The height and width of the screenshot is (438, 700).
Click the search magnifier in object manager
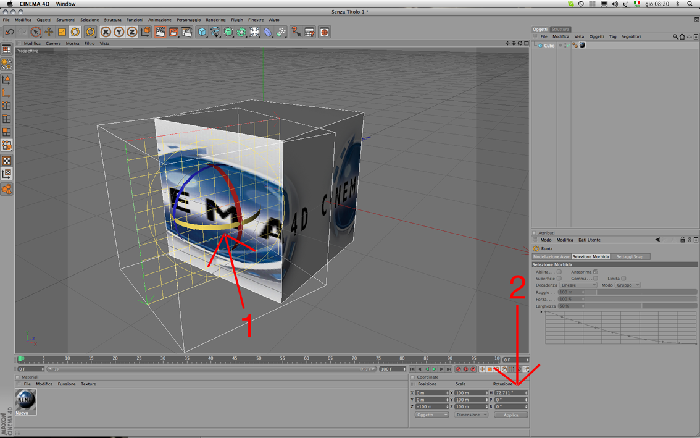click(675, 37)
